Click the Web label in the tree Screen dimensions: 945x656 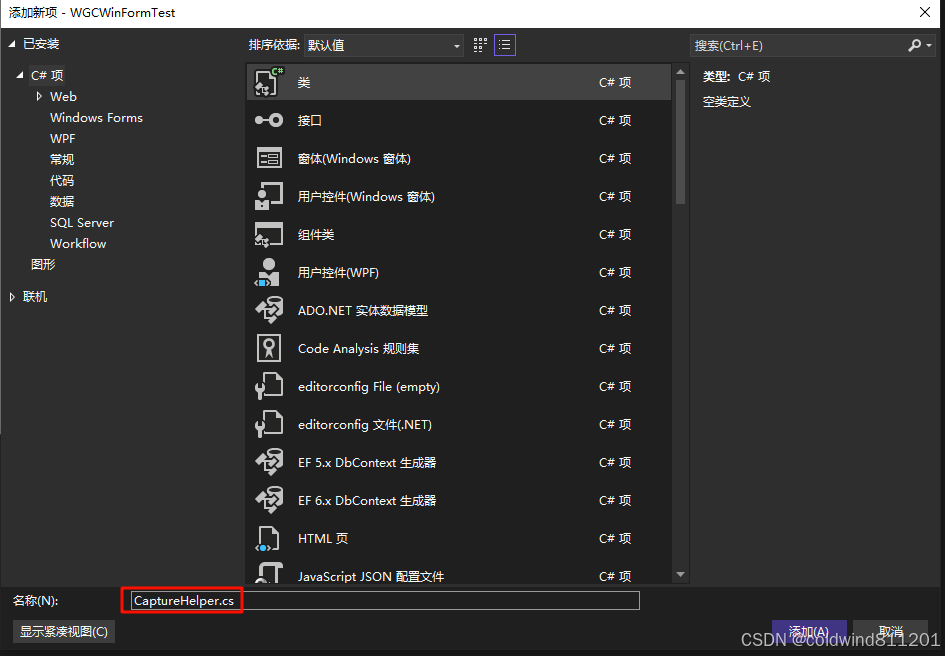coord(63,96)
